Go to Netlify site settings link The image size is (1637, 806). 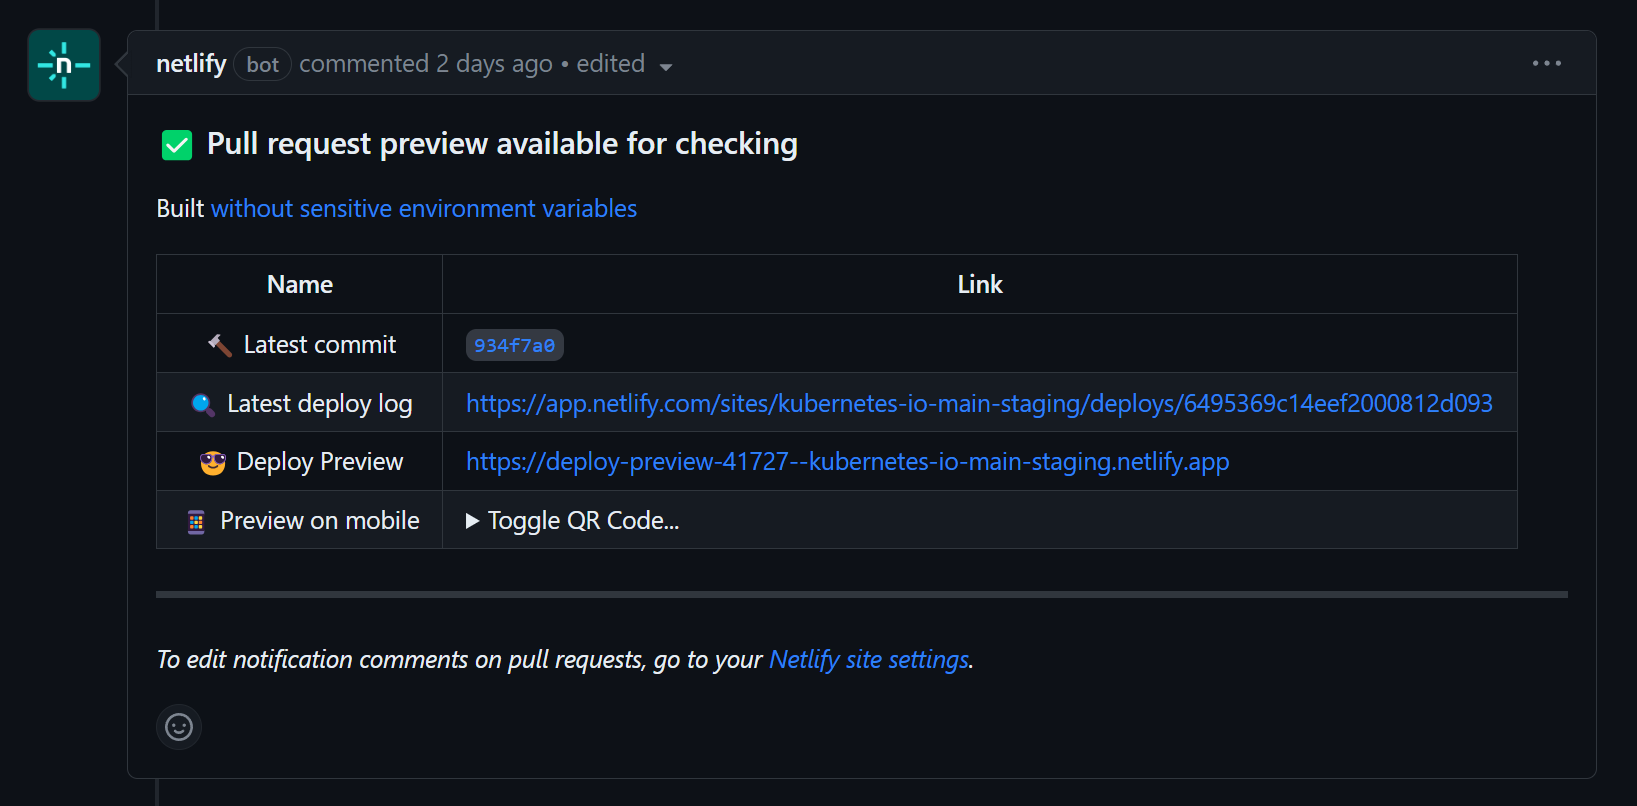tap(868, 660)
